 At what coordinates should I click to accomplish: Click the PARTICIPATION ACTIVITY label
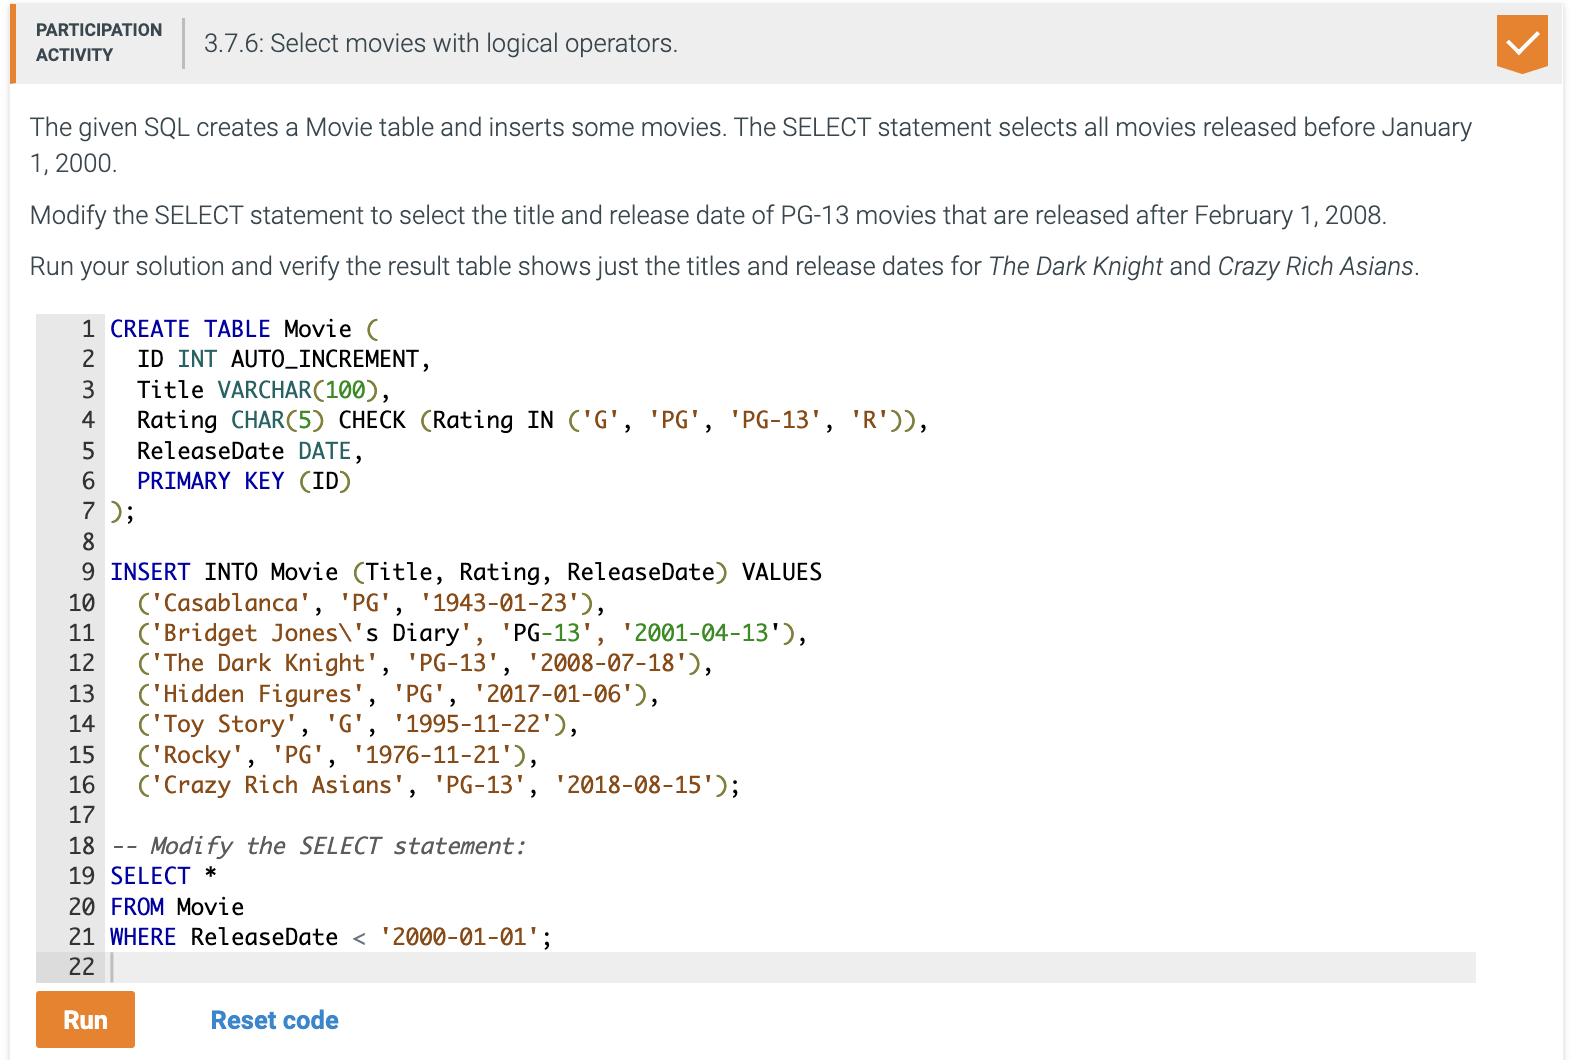[98, 42]
